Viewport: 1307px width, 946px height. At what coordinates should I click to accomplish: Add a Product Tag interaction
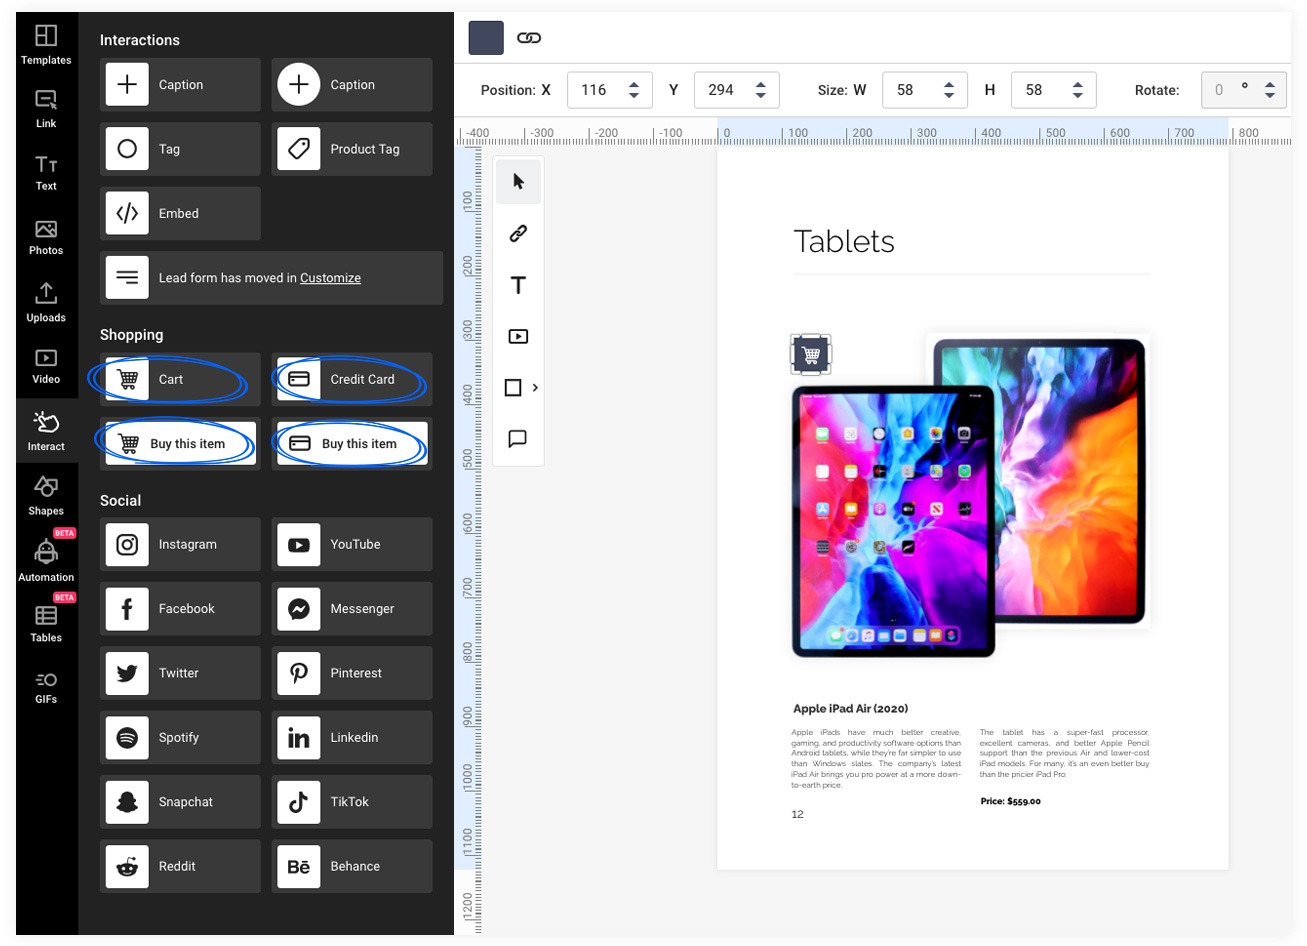coord(352,149)
